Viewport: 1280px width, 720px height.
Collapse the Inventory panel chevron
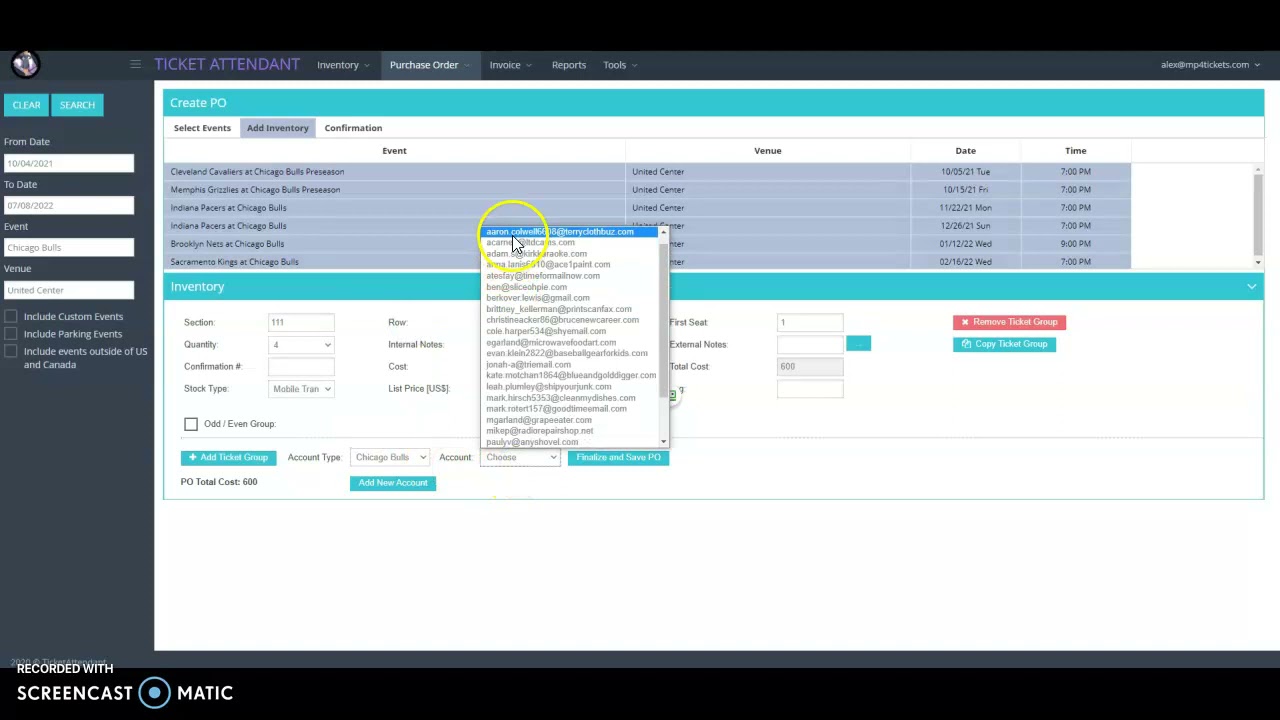1251,287
